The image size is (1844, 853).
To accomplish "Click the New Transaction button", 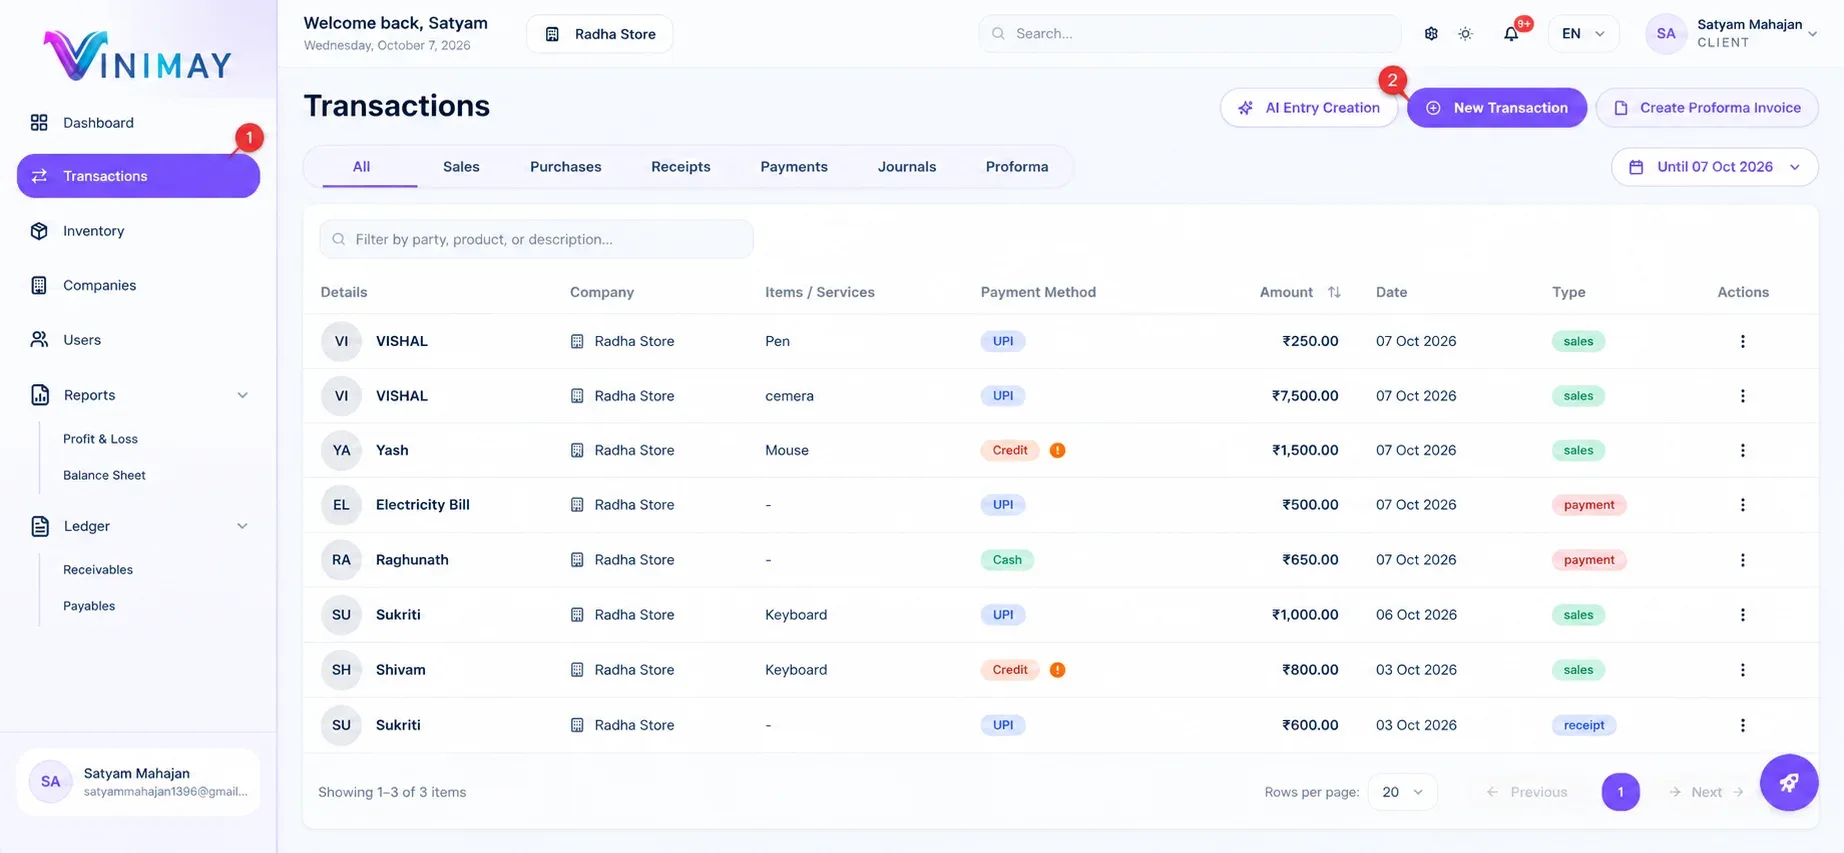I will tap(1496, 108).
